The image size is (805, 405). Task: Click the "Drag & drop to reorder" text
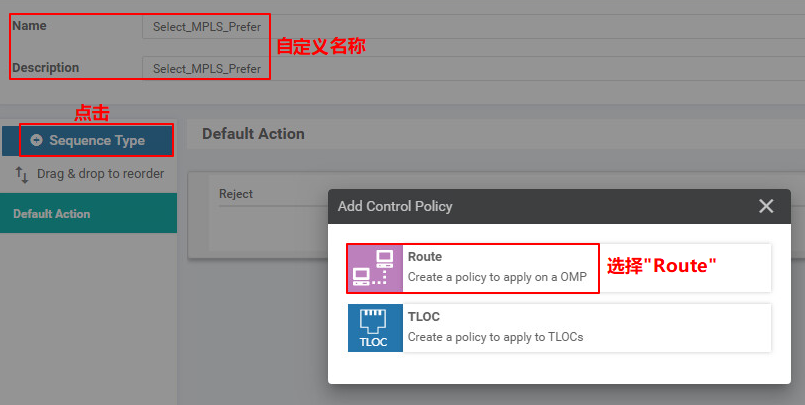[100, 174]
